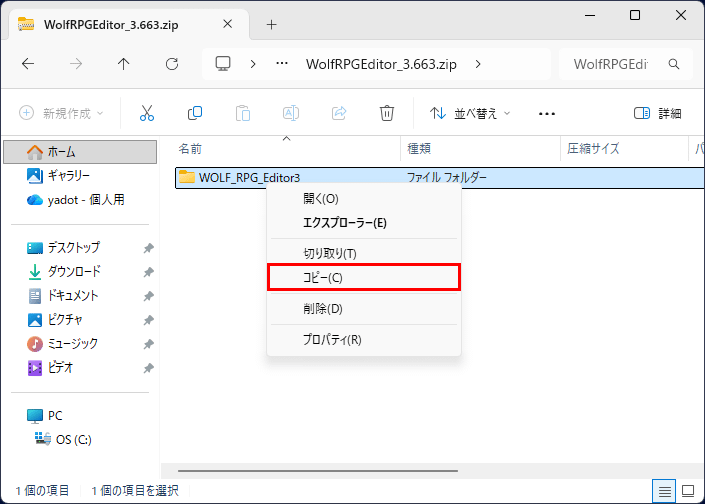Choose プロパティ(R) in the context menu
The width and height of the screenshot is (705, 504).
click(332, 339)
